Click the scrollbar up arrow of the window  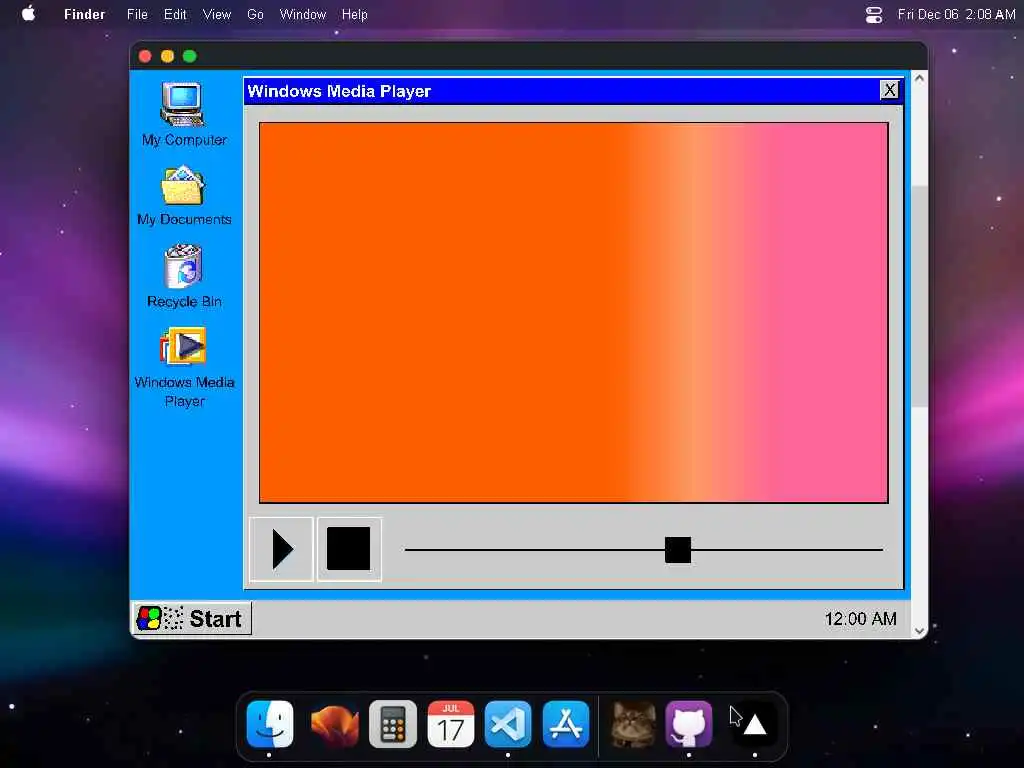pyautogui.click(x=919, y=78)
